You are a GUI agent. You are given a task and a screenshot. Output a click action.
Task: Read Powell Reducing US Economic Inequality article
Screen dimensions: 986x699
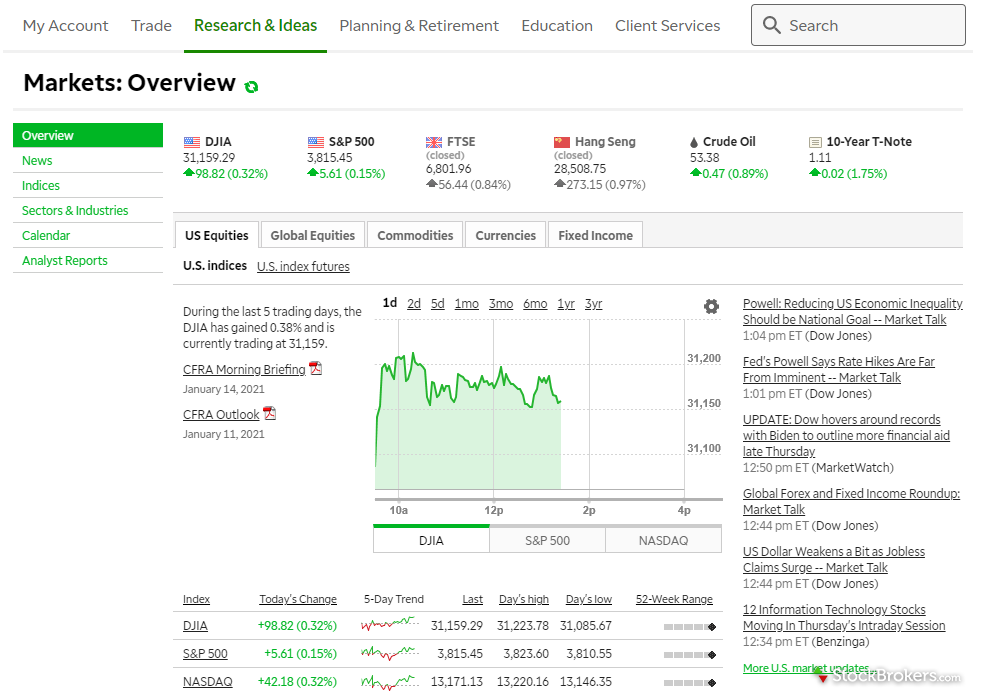pos(853,311)
